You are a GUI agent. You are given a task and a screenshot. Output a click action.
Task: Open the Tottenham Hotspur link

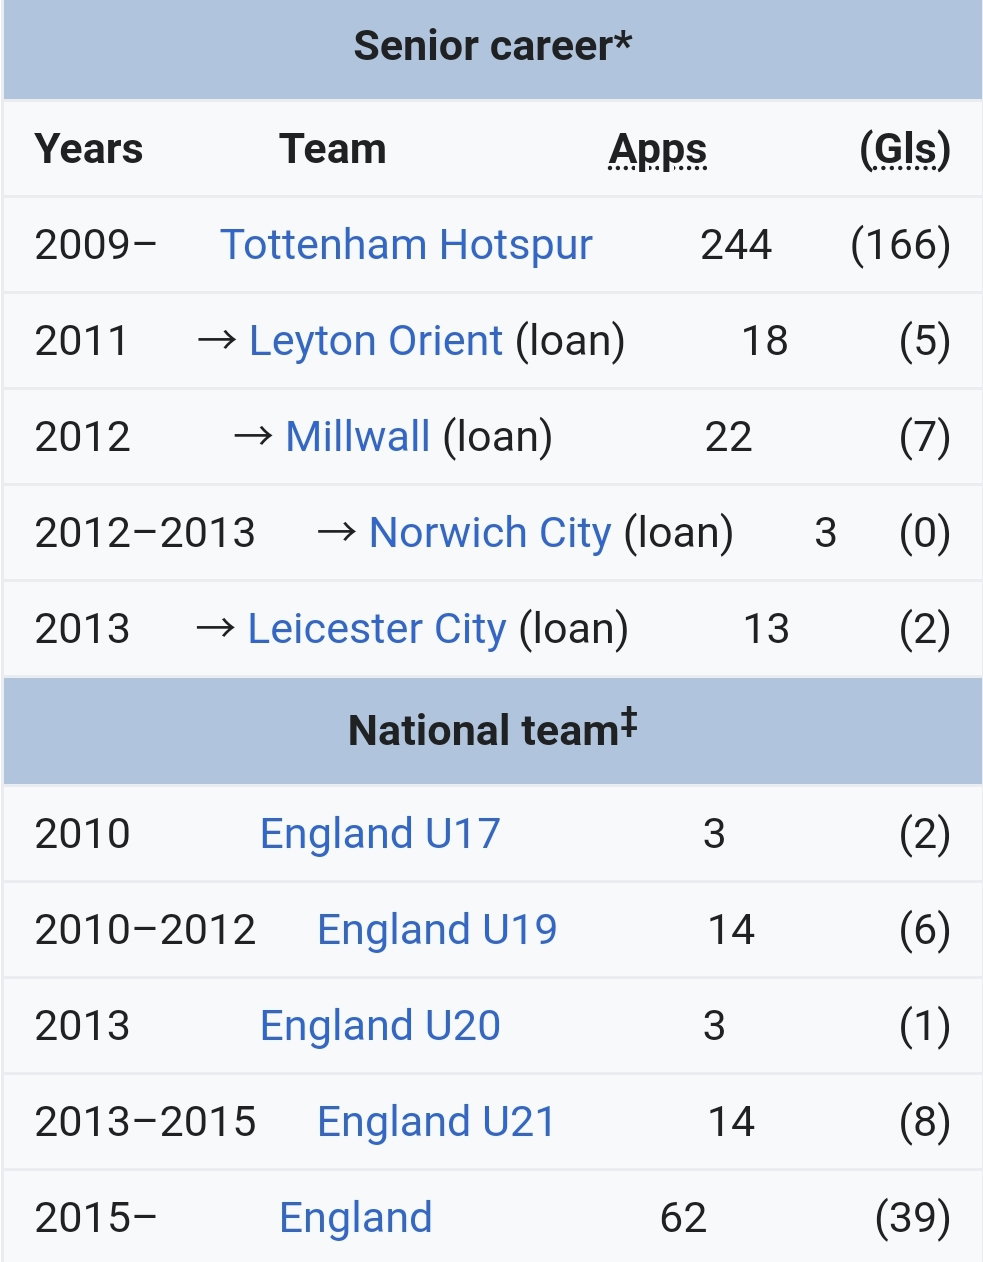pyautogui.click(x=406, y=245)
